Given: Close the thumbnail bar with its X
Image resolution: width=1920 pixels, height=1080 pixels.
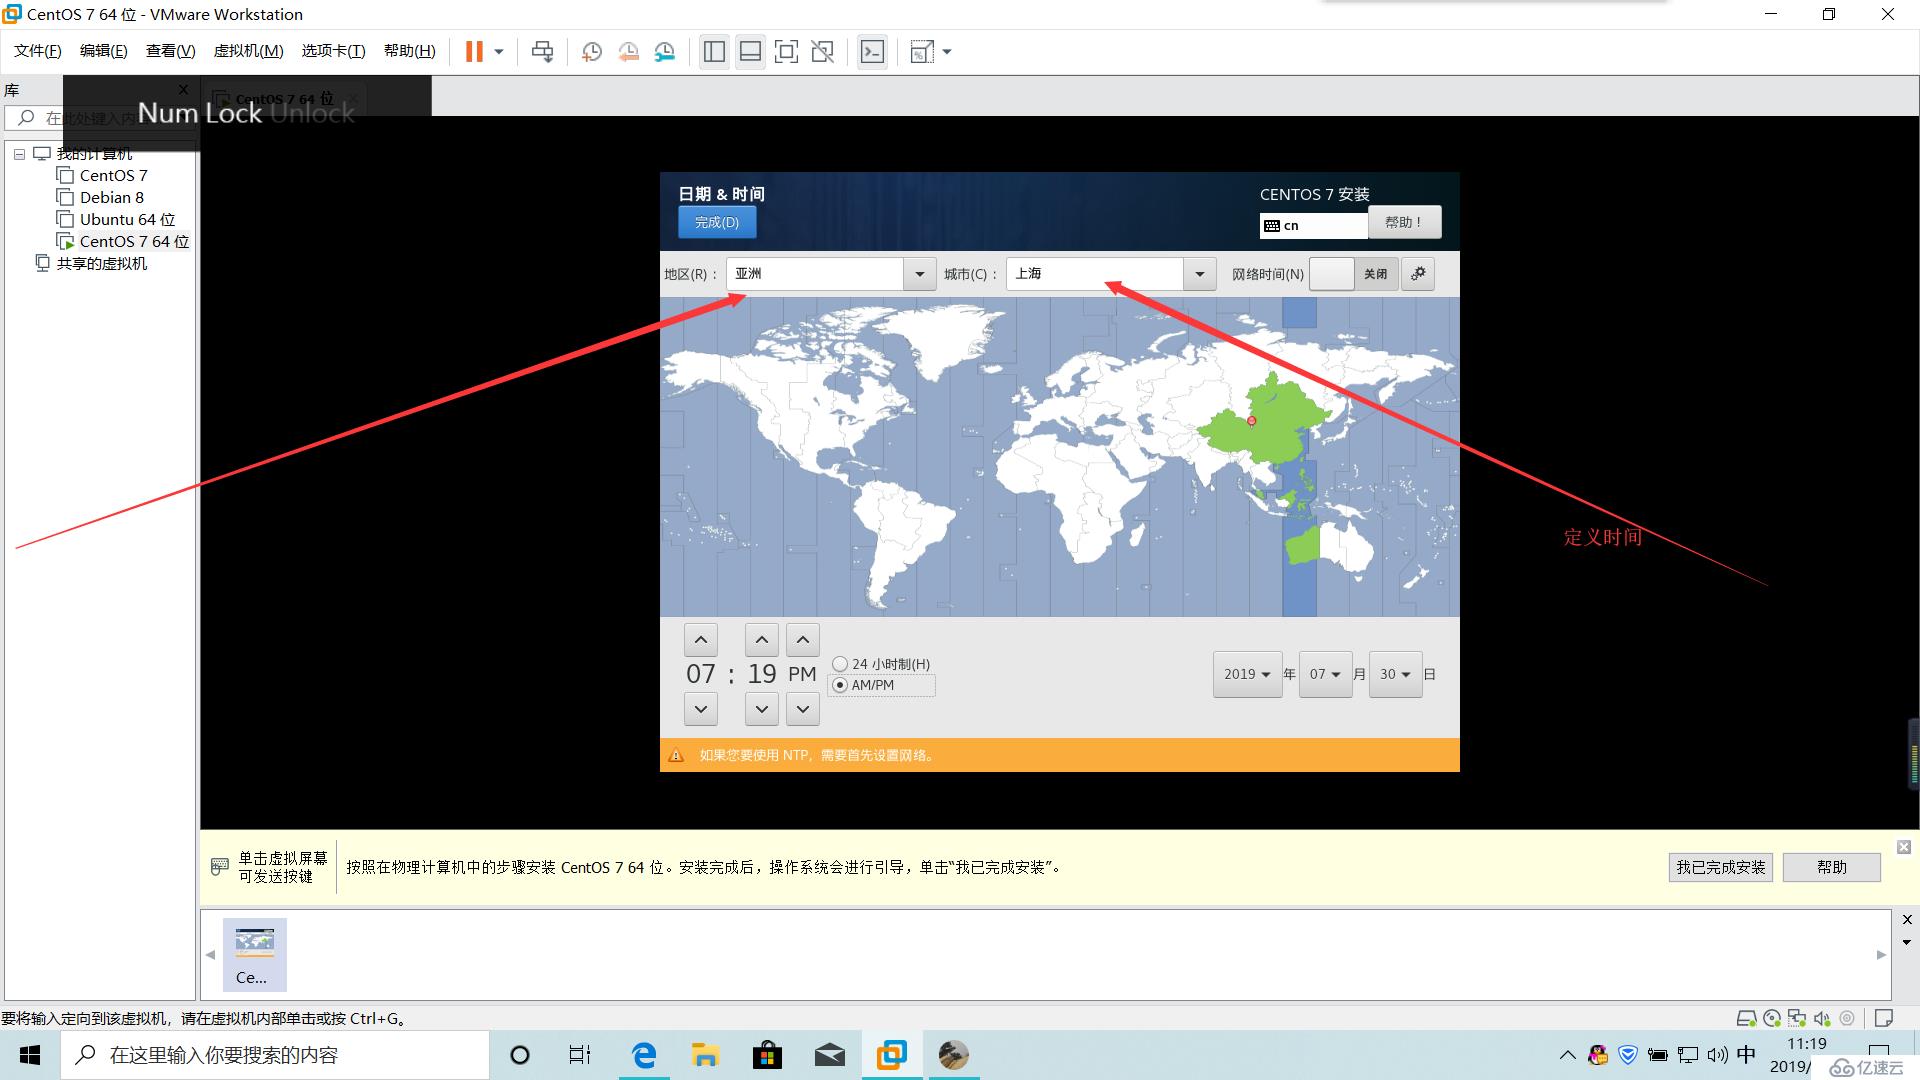Looking at the screenshot, I should [1907, 920].
